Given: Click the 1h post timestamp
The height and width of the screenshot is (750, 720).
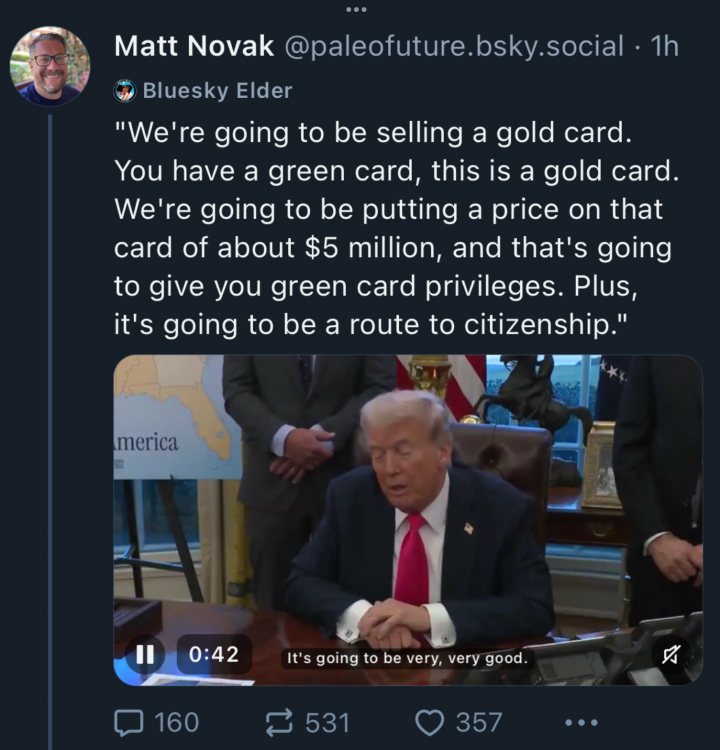Looking at the screenshot, I should (664, 46).
